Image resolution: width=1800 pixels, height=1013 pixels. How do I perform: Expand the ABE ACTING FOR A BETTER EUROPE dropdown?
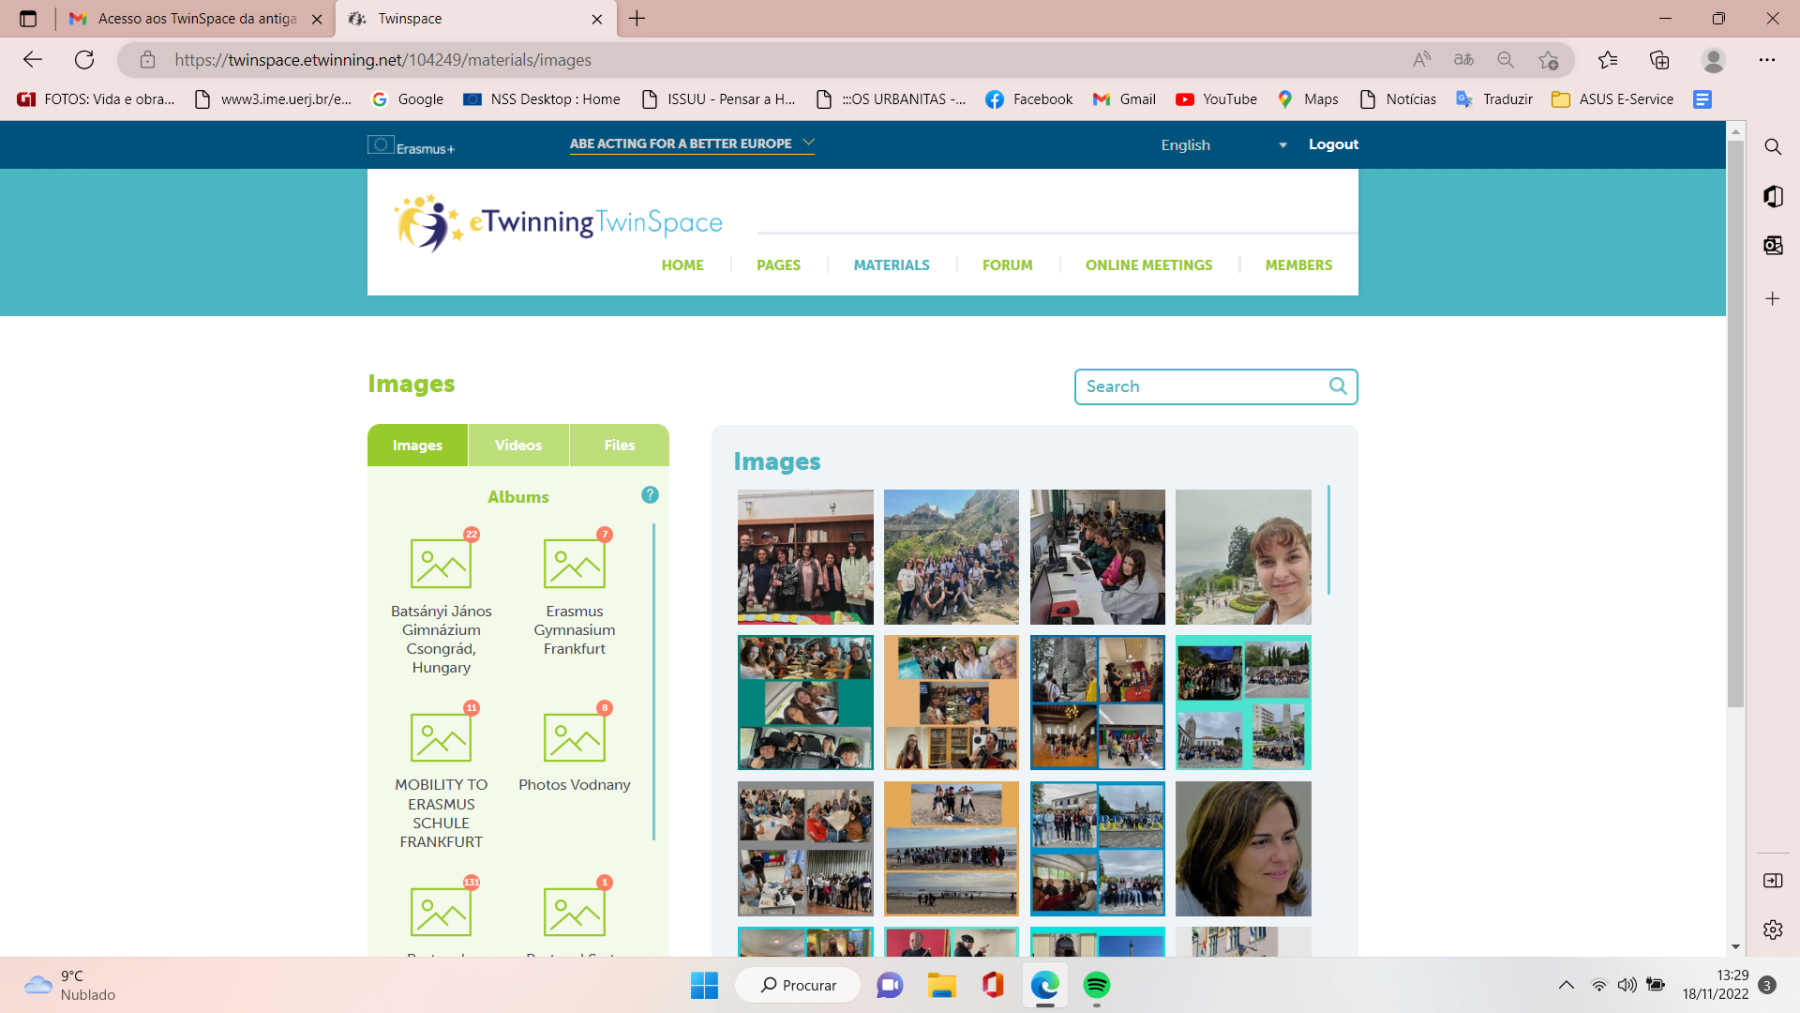[x=692, y=144]
